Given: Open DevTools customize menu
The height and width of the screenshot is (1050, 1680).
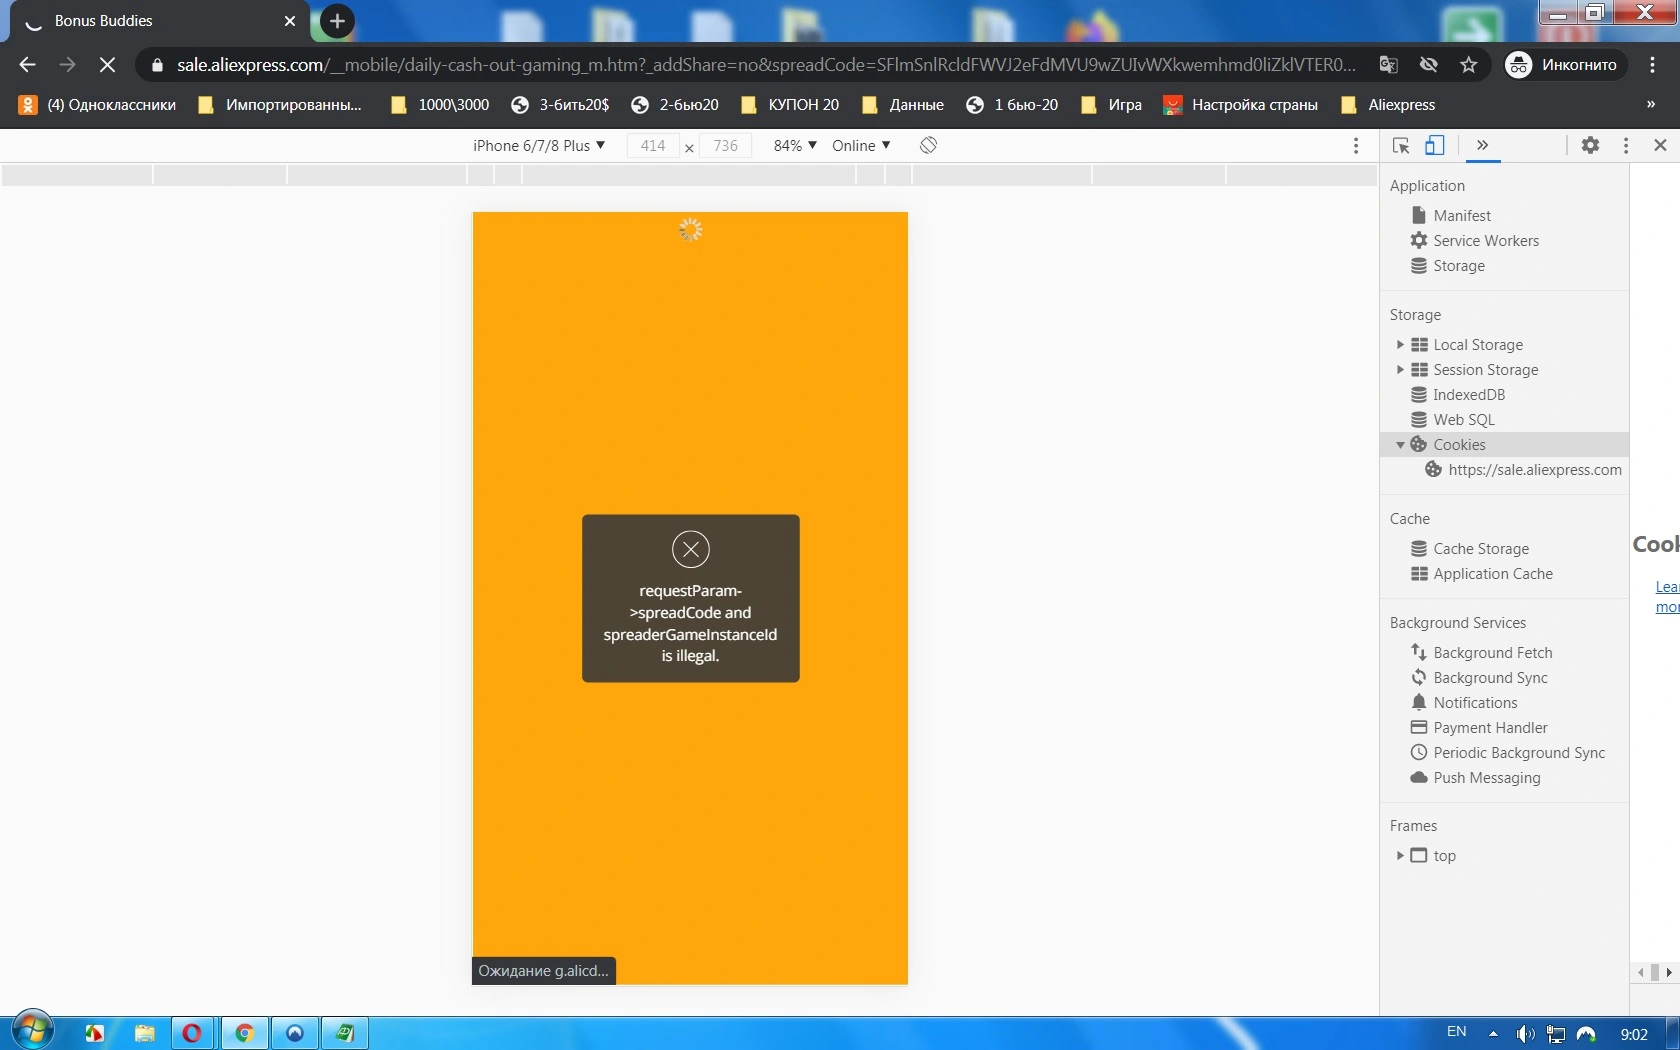Looking at the screenshot, I should click(x=1626, y=146).
